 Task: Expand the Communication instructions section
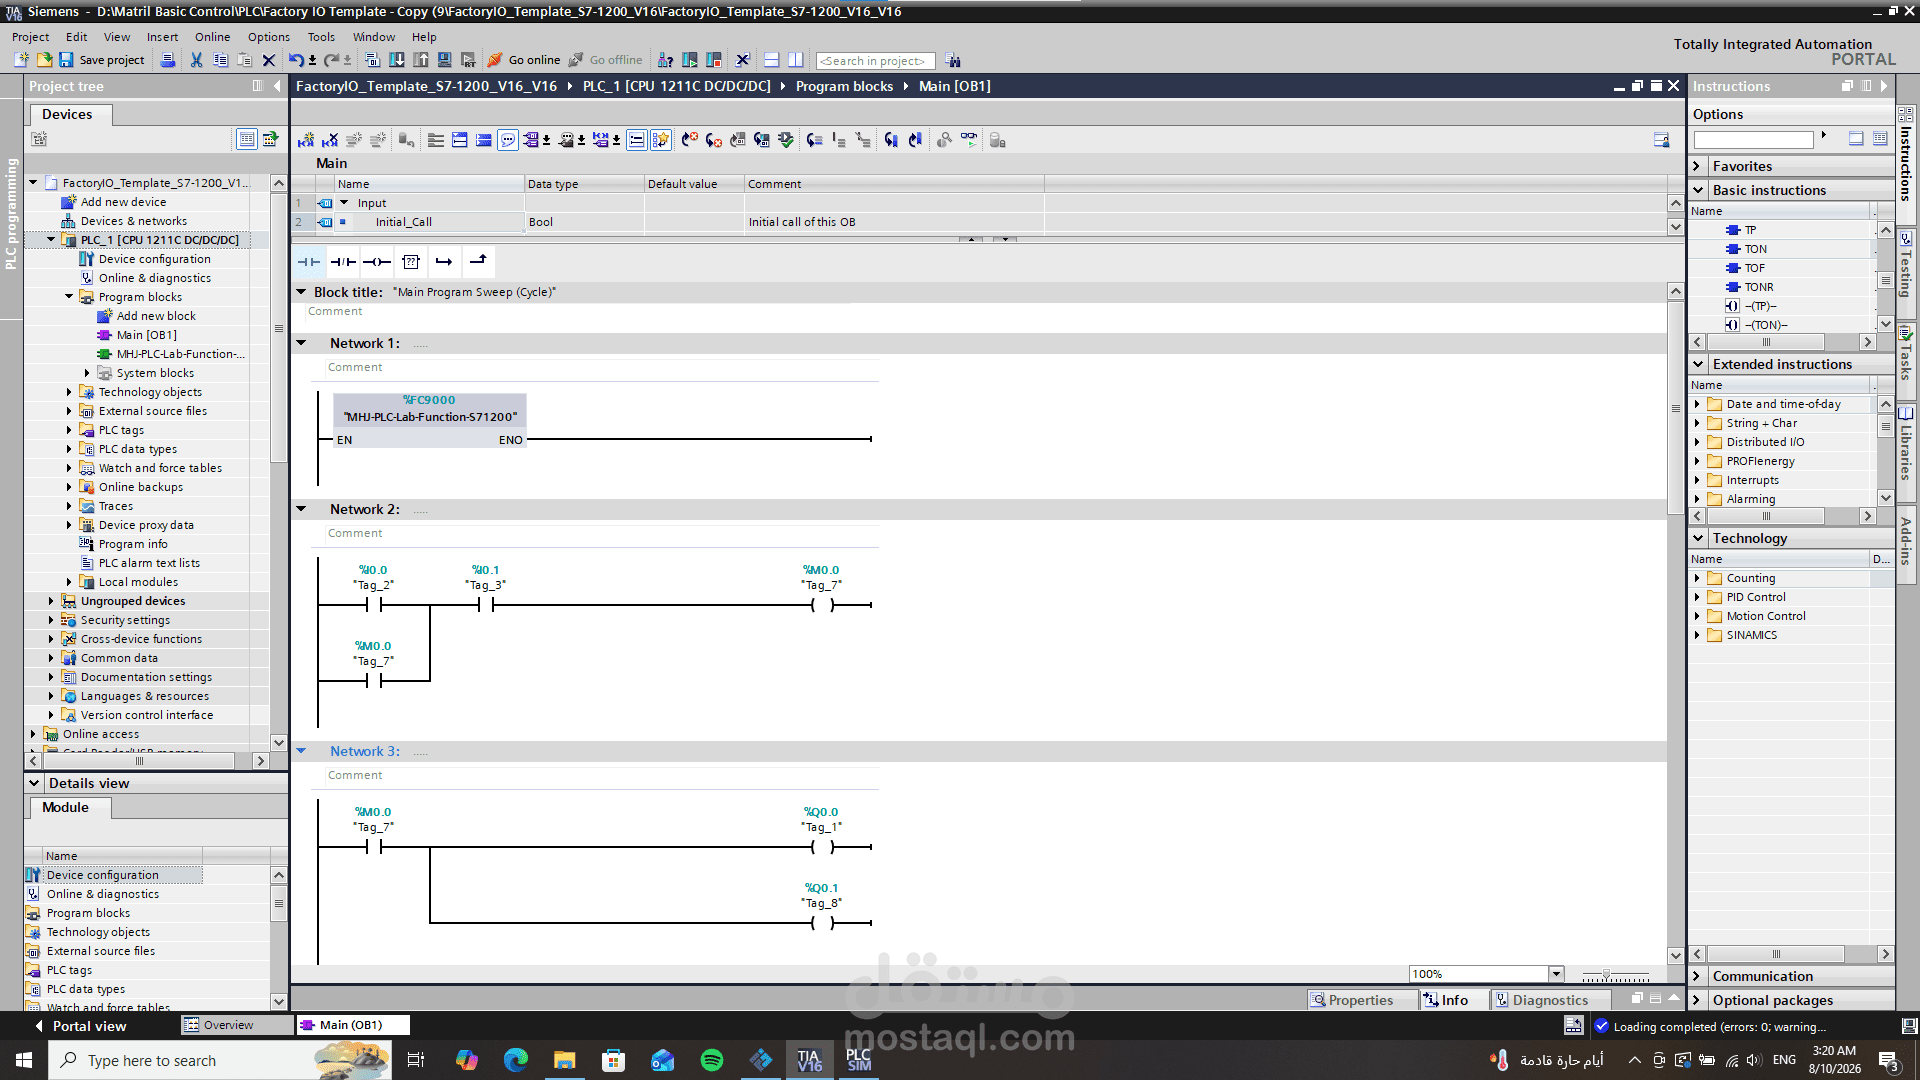coord(1698,976)
